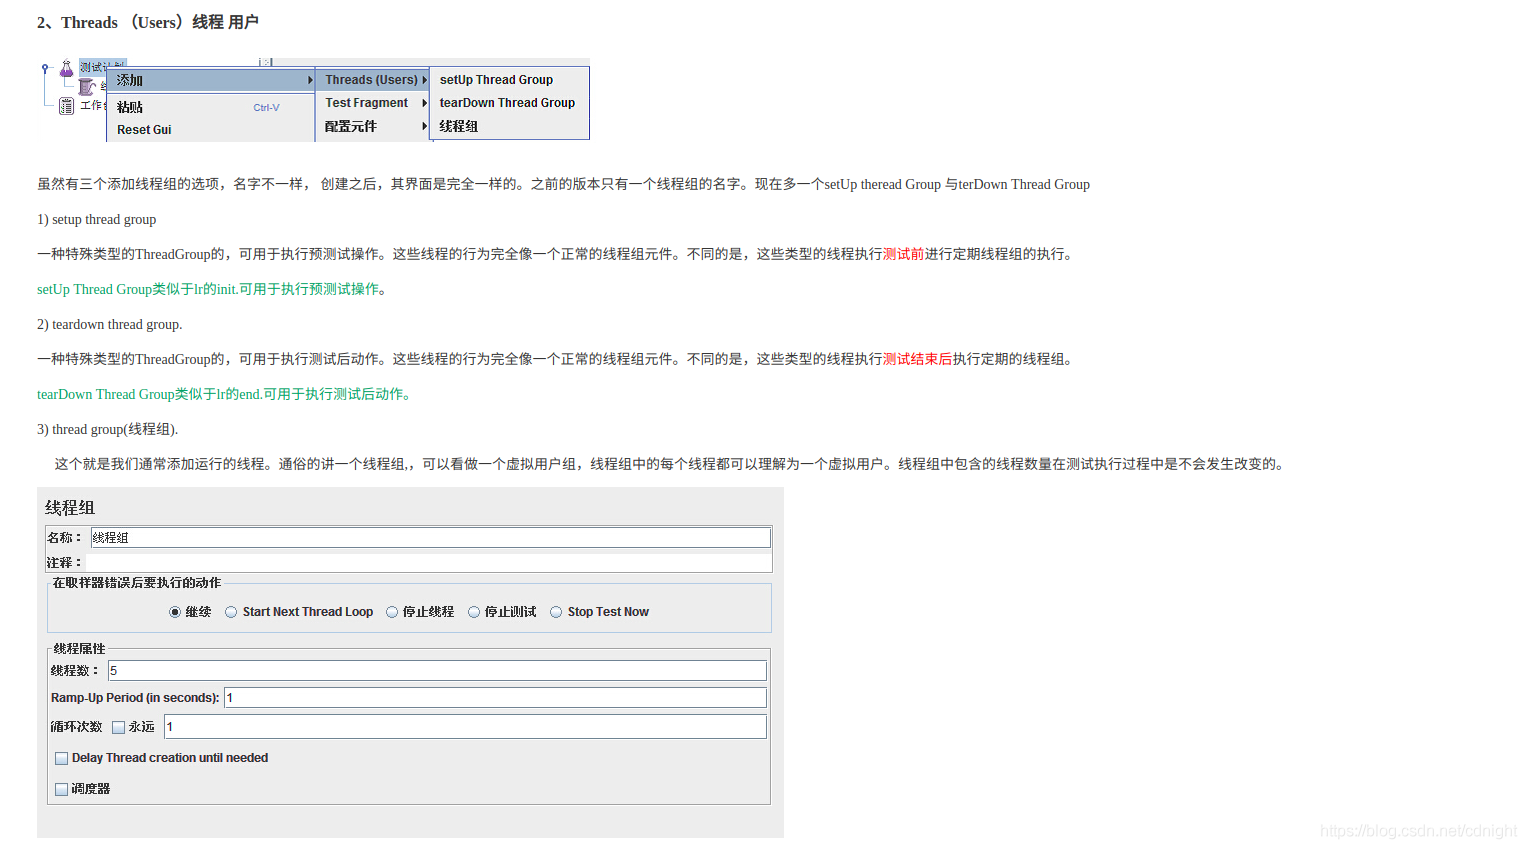Click the workbench clipboard icon
Image resolution: width=1527 pixels, height=849 pixels.
pyautogui.click(x=66, y=106)
